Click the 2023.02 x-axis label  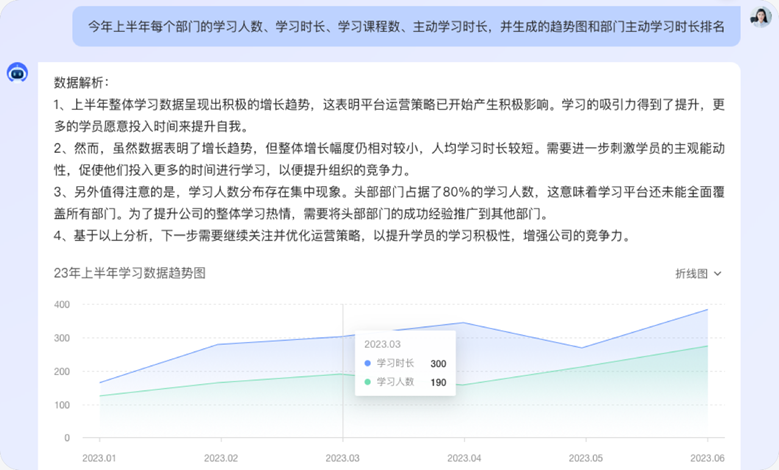pyautogui.click(x=221, y=456)
